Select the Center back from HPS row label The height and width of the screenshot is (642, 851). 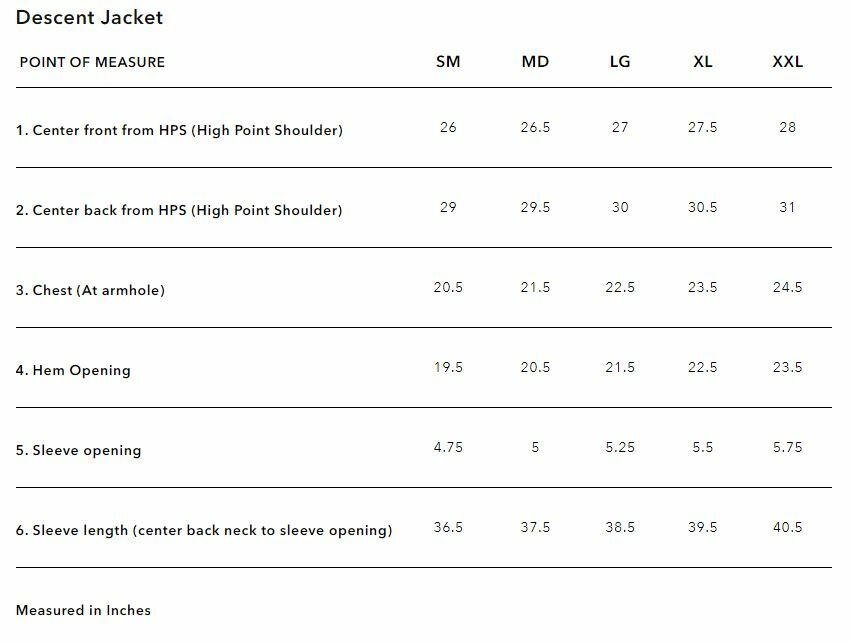coord(179,210)
